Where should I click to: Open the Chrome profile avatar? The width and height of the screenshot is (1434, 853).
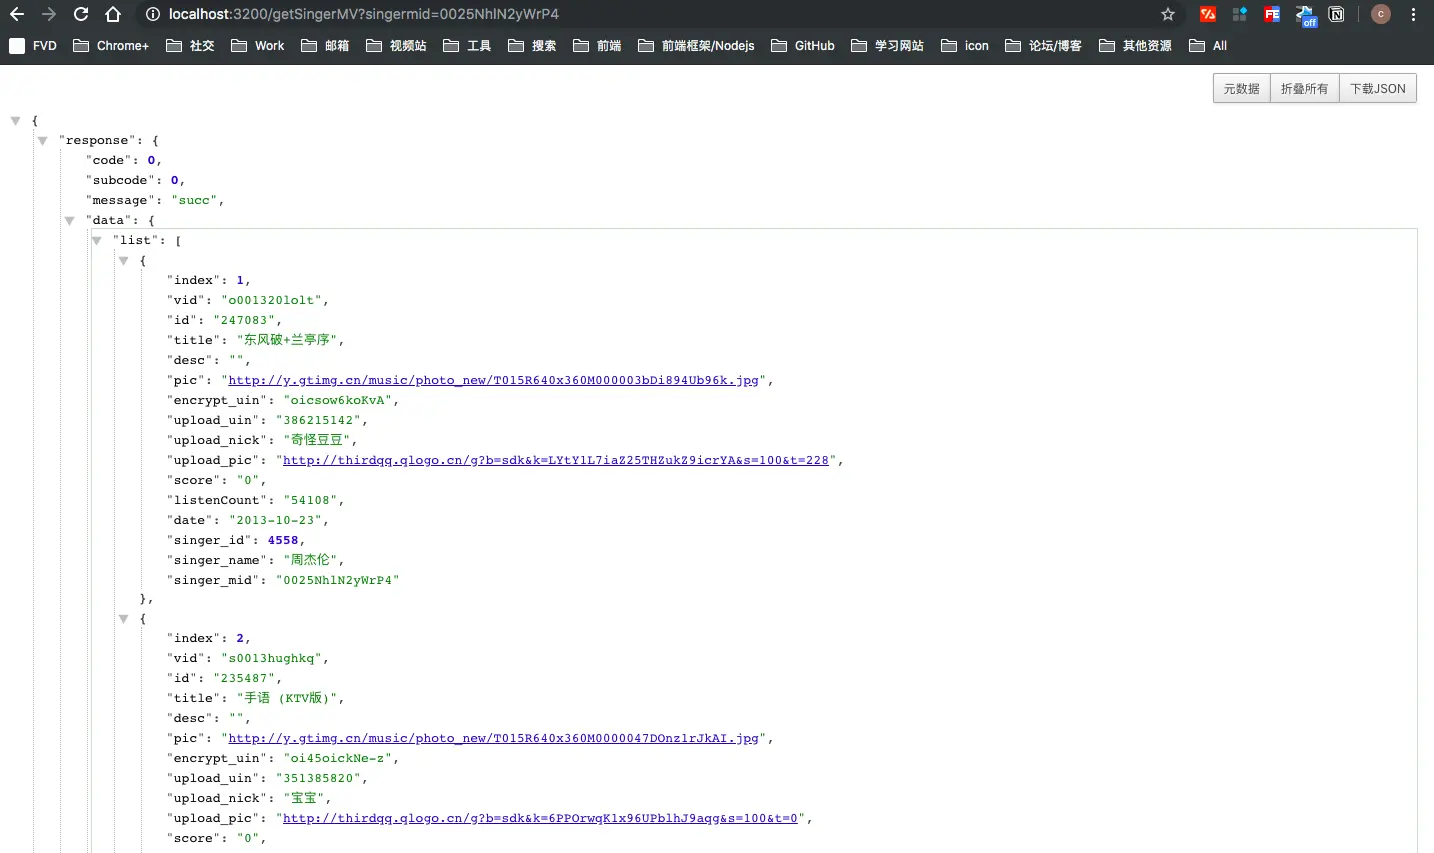1381,14
